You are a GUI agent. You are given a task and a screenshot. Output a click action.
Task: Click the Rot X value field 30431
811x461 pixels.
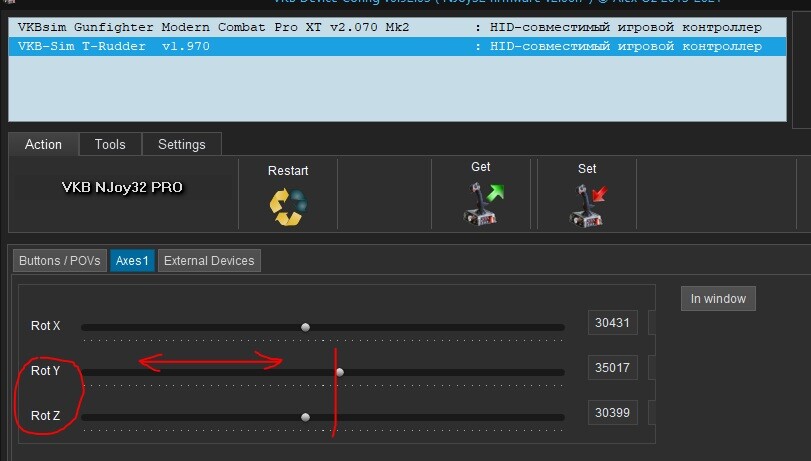pyautogui.click(x=612, y=323)
